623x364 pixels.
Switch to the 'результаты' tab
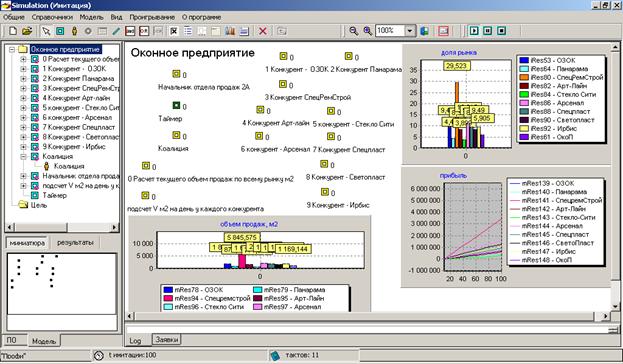[75, 242]
